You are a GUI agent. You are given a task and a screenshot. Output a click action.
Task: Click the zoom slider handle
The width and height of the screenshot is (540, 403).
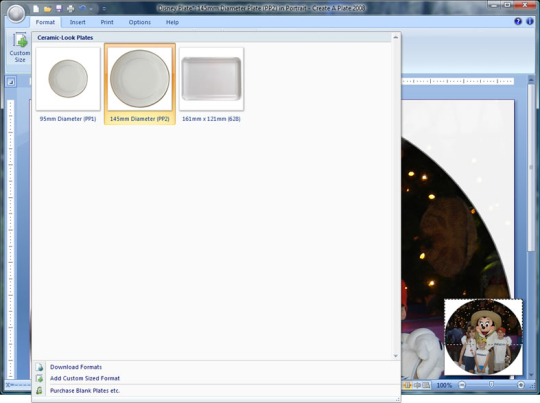(491, 384)
